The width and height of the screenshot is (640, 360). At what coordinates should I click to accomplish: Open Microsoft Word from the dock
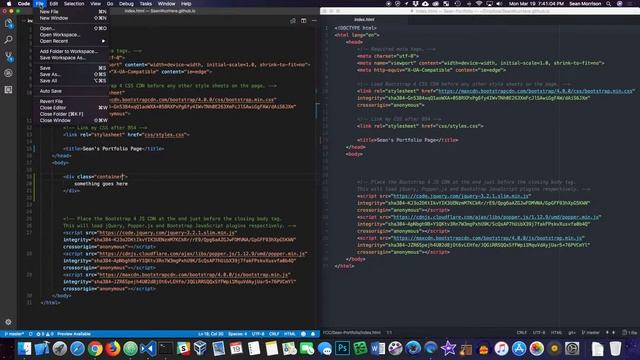pos(378,349)
